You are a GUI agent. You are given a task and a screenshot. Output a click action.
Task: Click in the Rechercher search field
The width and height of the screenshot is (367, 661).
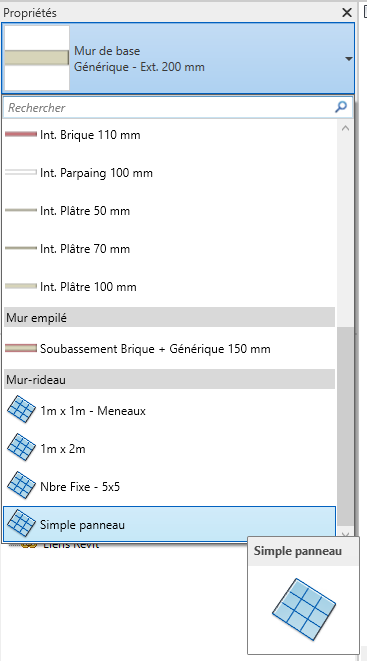point(169,107)
